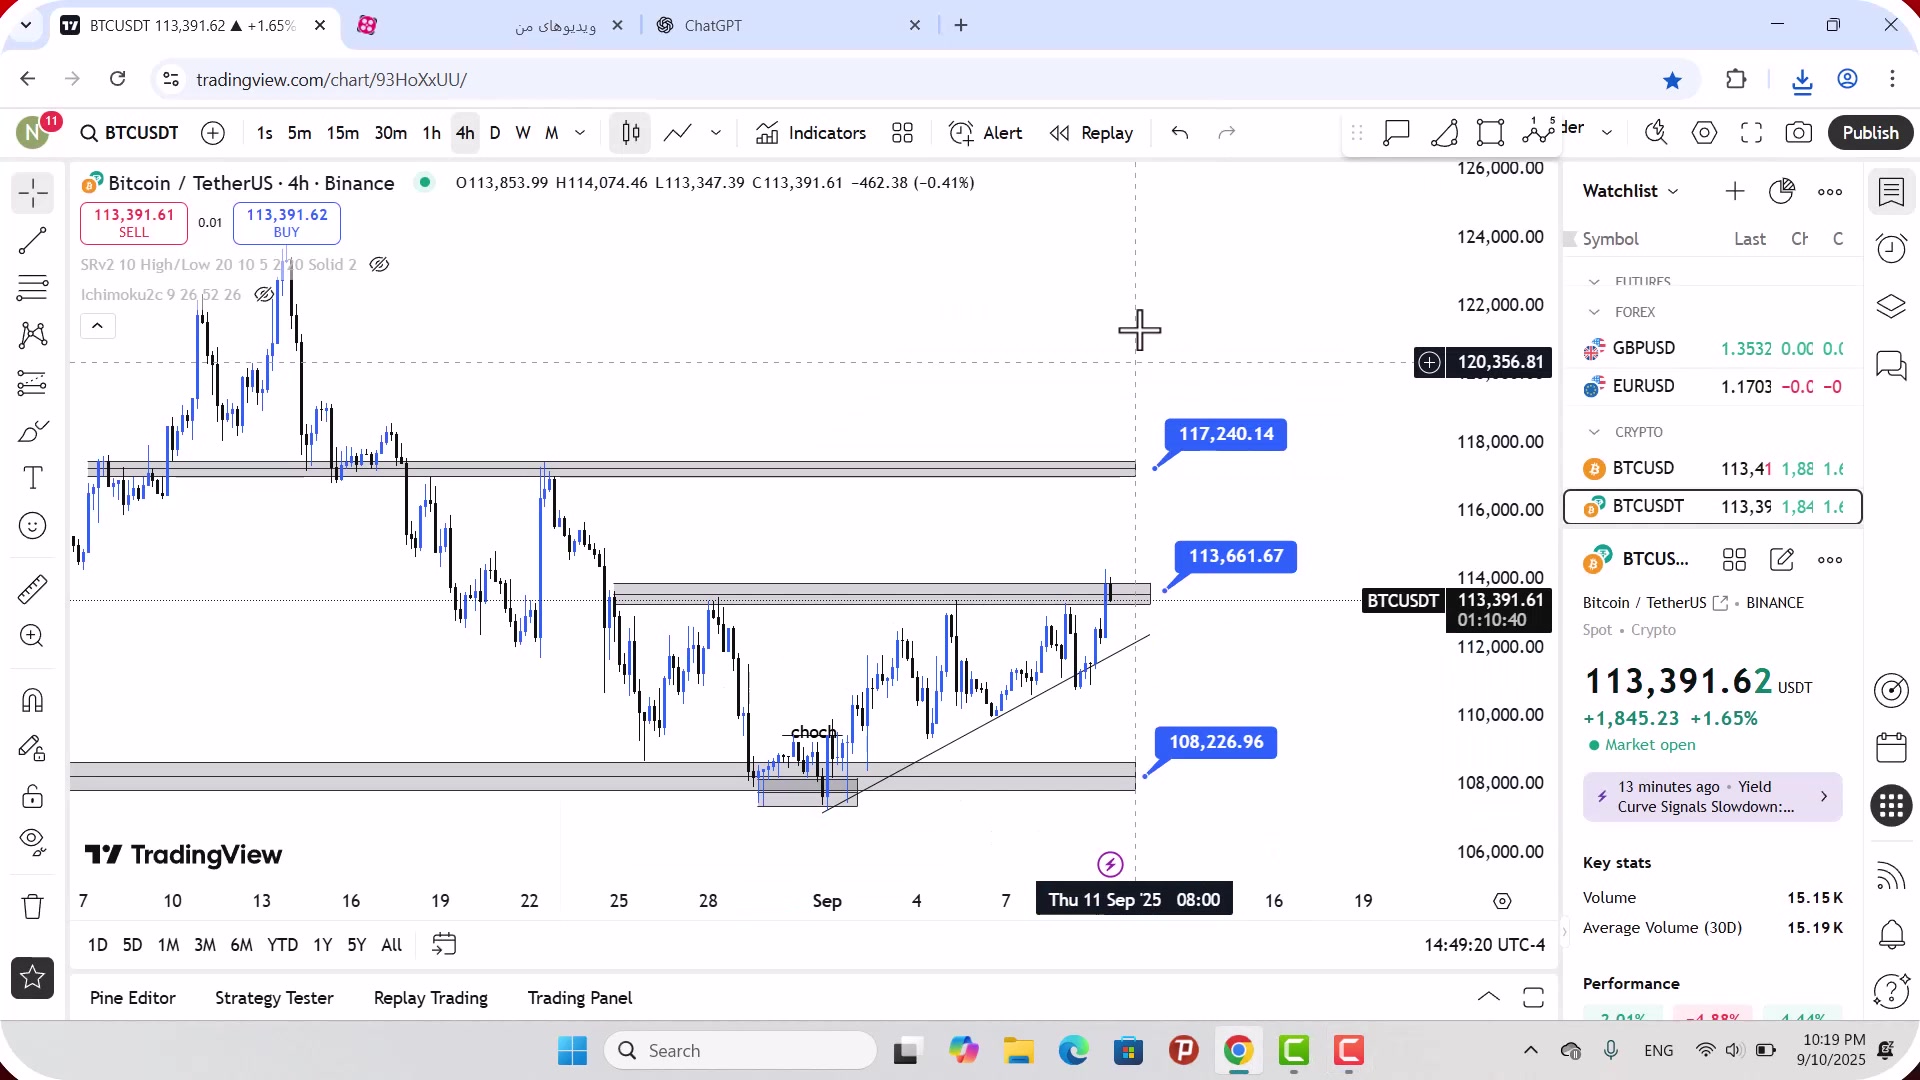Image resolution: width=1920 pixels, height=1080 pixels.
Task: Add symbol to compare with plus
Action: click(213, 133)
